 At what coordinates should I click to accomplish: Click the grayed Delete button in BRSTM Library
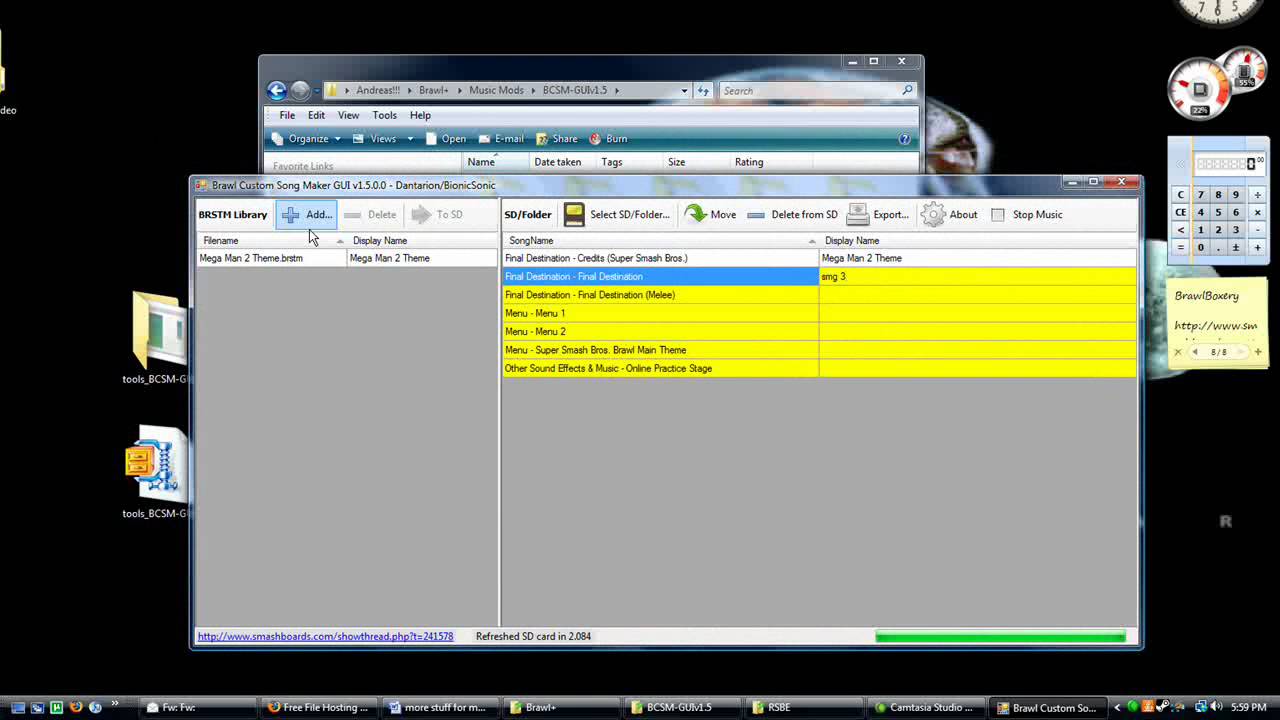point(370,214)
